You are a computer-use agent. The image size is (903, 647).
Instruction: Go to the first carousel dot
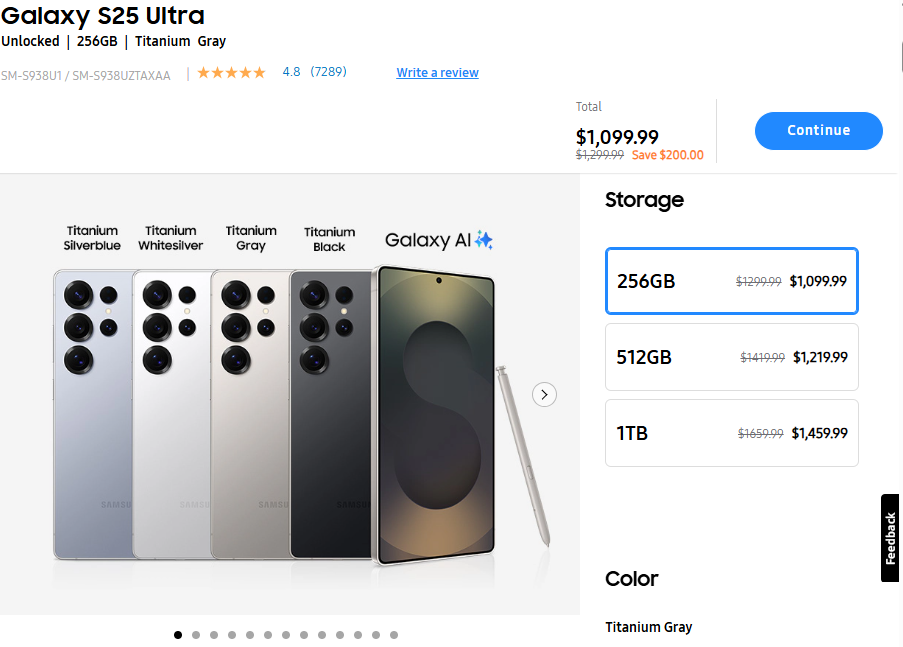(x=178, y=635)
